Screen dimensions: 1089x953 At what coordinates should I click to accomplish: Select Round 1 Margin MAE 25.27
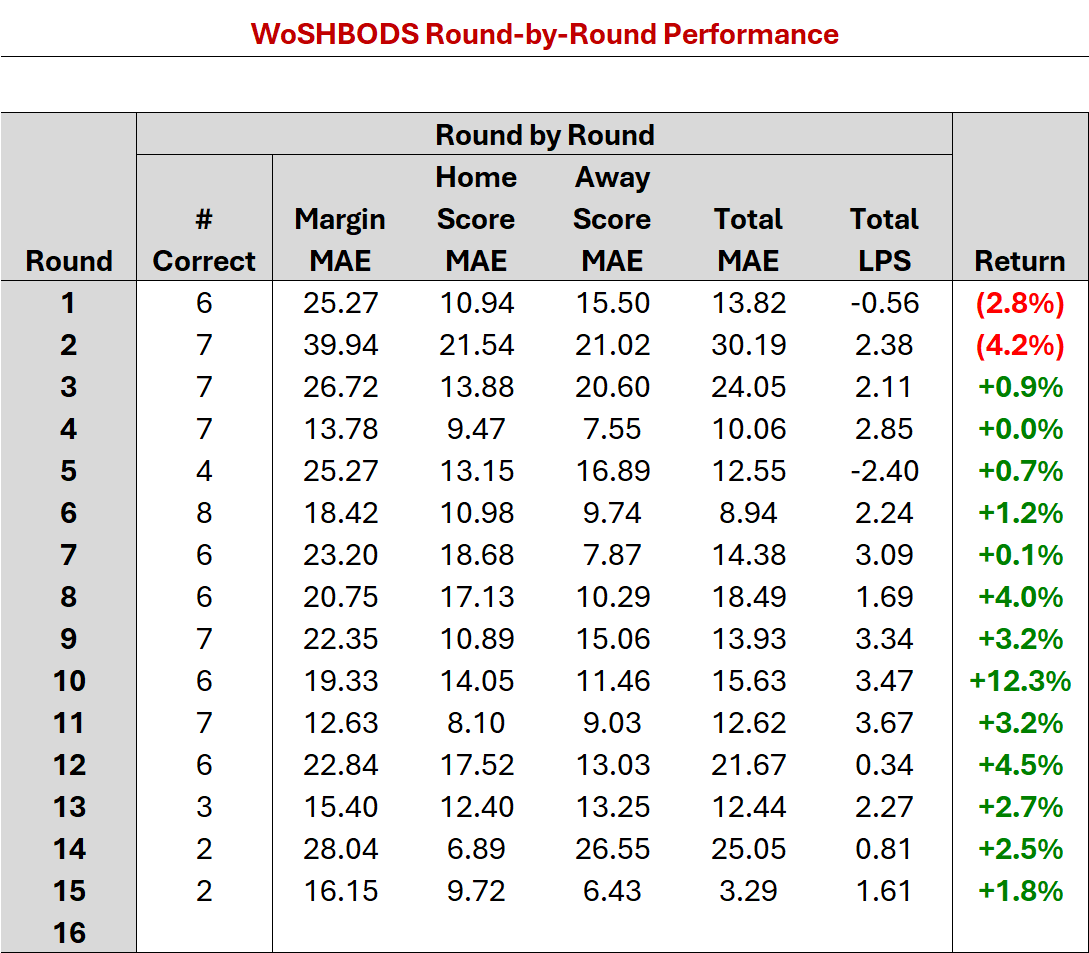pos(340,303)
